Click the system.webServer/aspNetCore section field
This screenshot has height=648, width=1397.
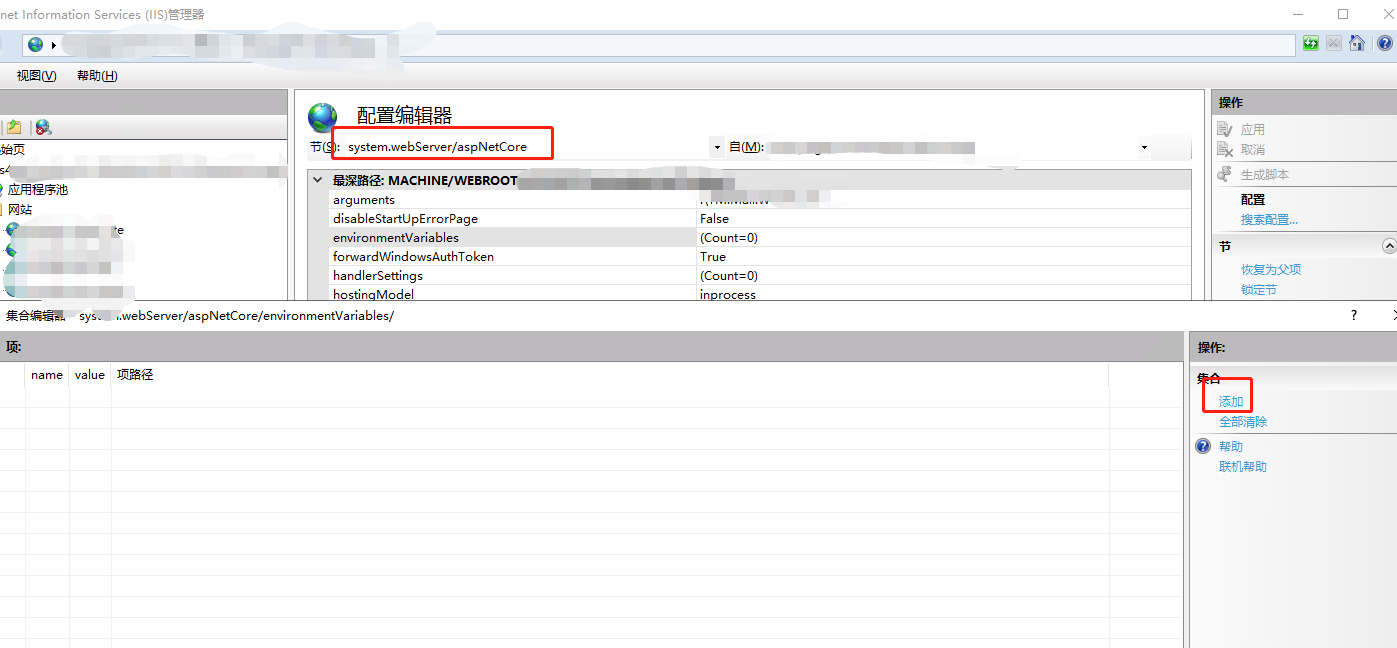coord(528,147)
